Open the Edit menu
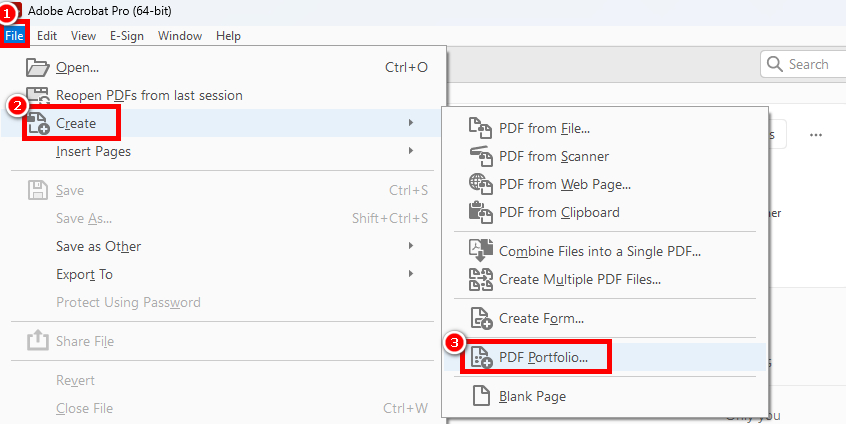Viewport: 846px width, 424px height. (x=47, y=36)
